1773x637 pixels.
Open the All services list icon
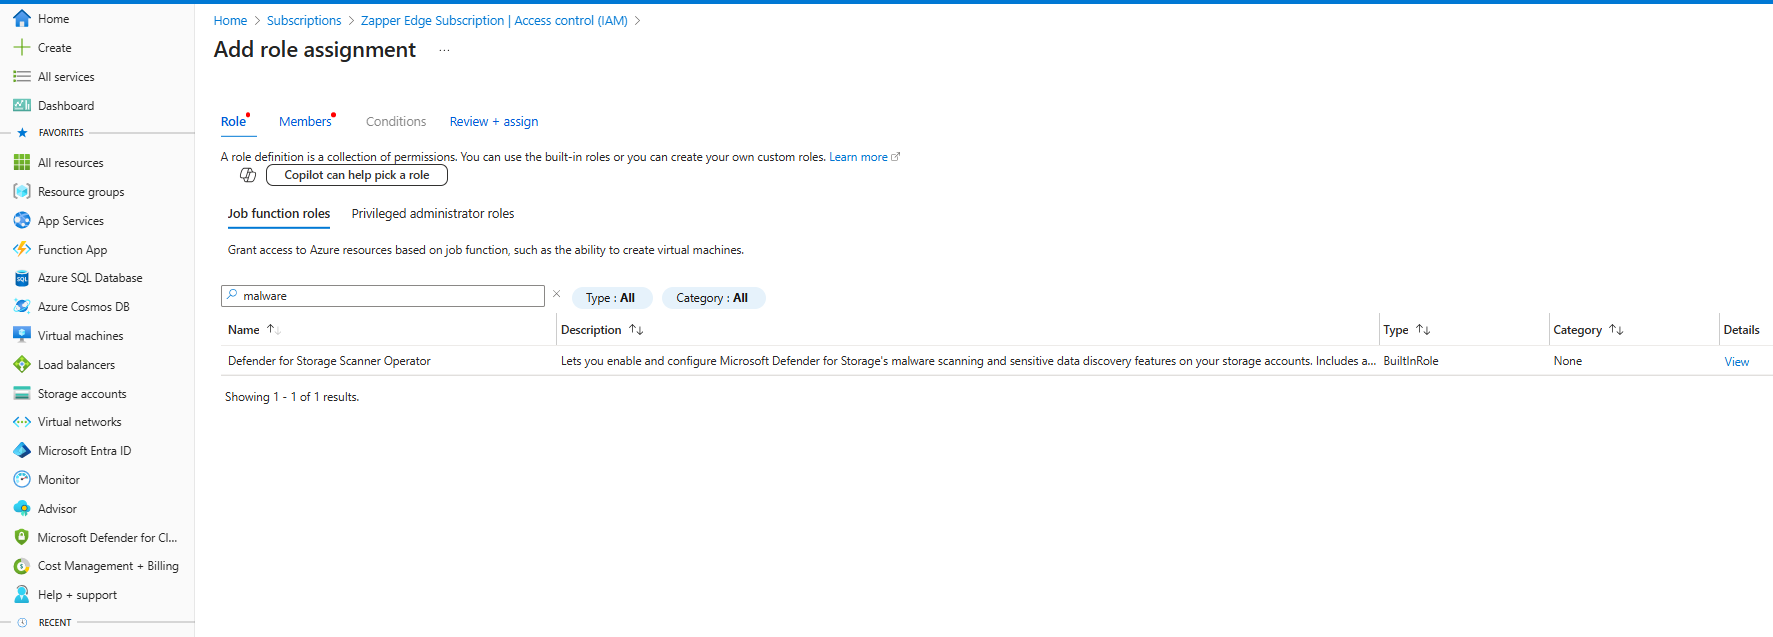22,77
